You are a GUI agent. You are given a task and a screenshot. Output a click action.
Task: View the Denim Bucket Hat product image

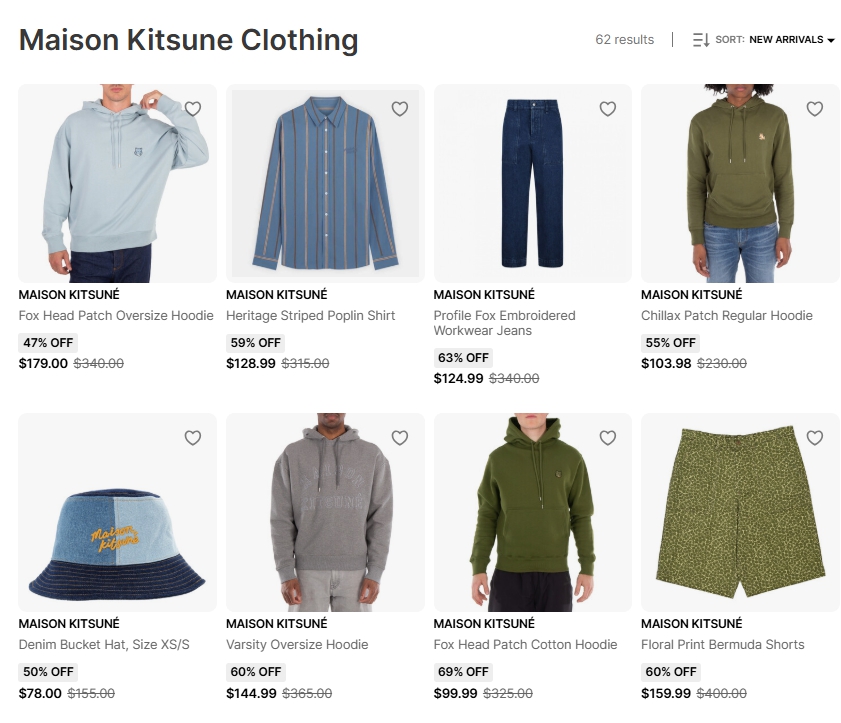(x=117, y=512)
